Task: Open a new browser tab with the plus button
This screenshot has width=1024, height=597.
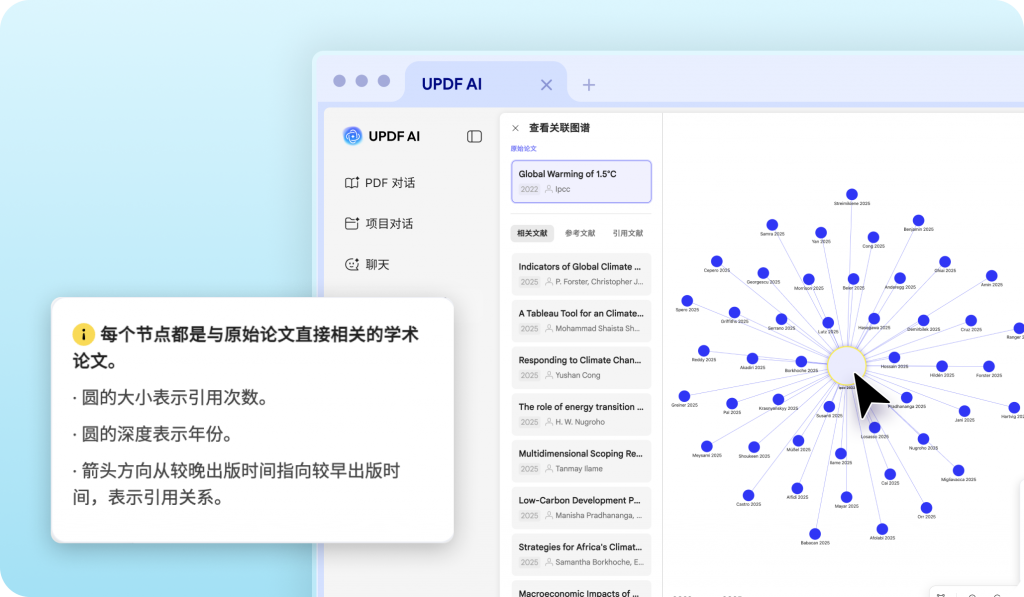Action: click(588, 84)
